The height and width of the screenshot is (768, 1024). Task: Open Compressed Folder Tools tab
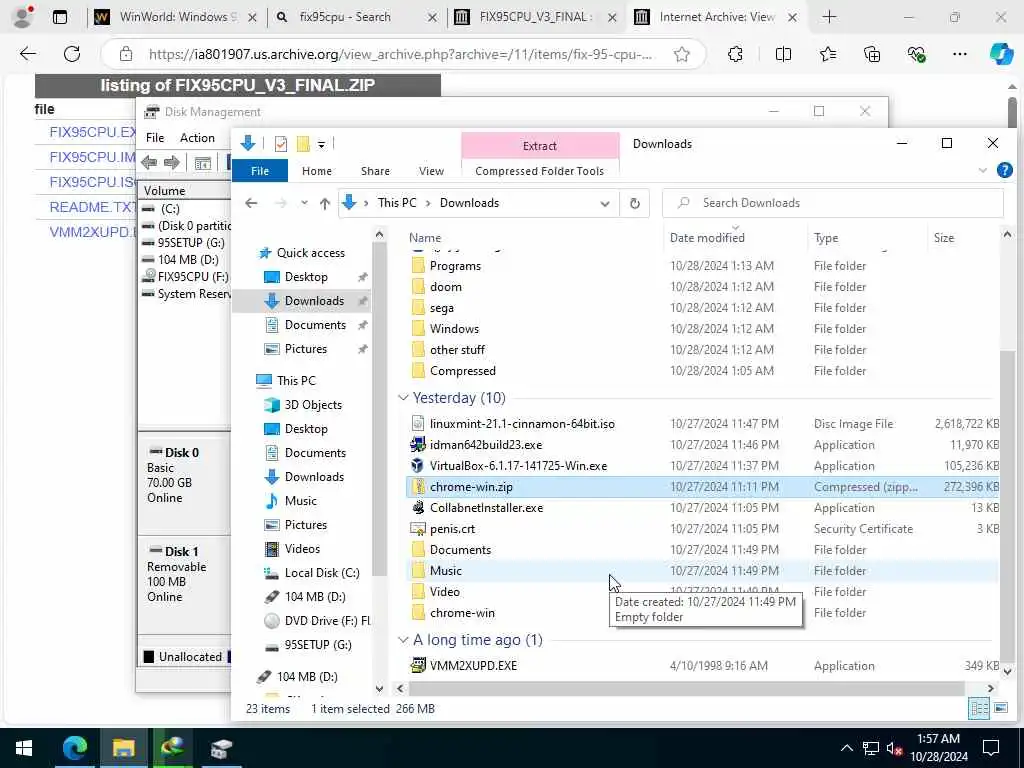point(539,170)
